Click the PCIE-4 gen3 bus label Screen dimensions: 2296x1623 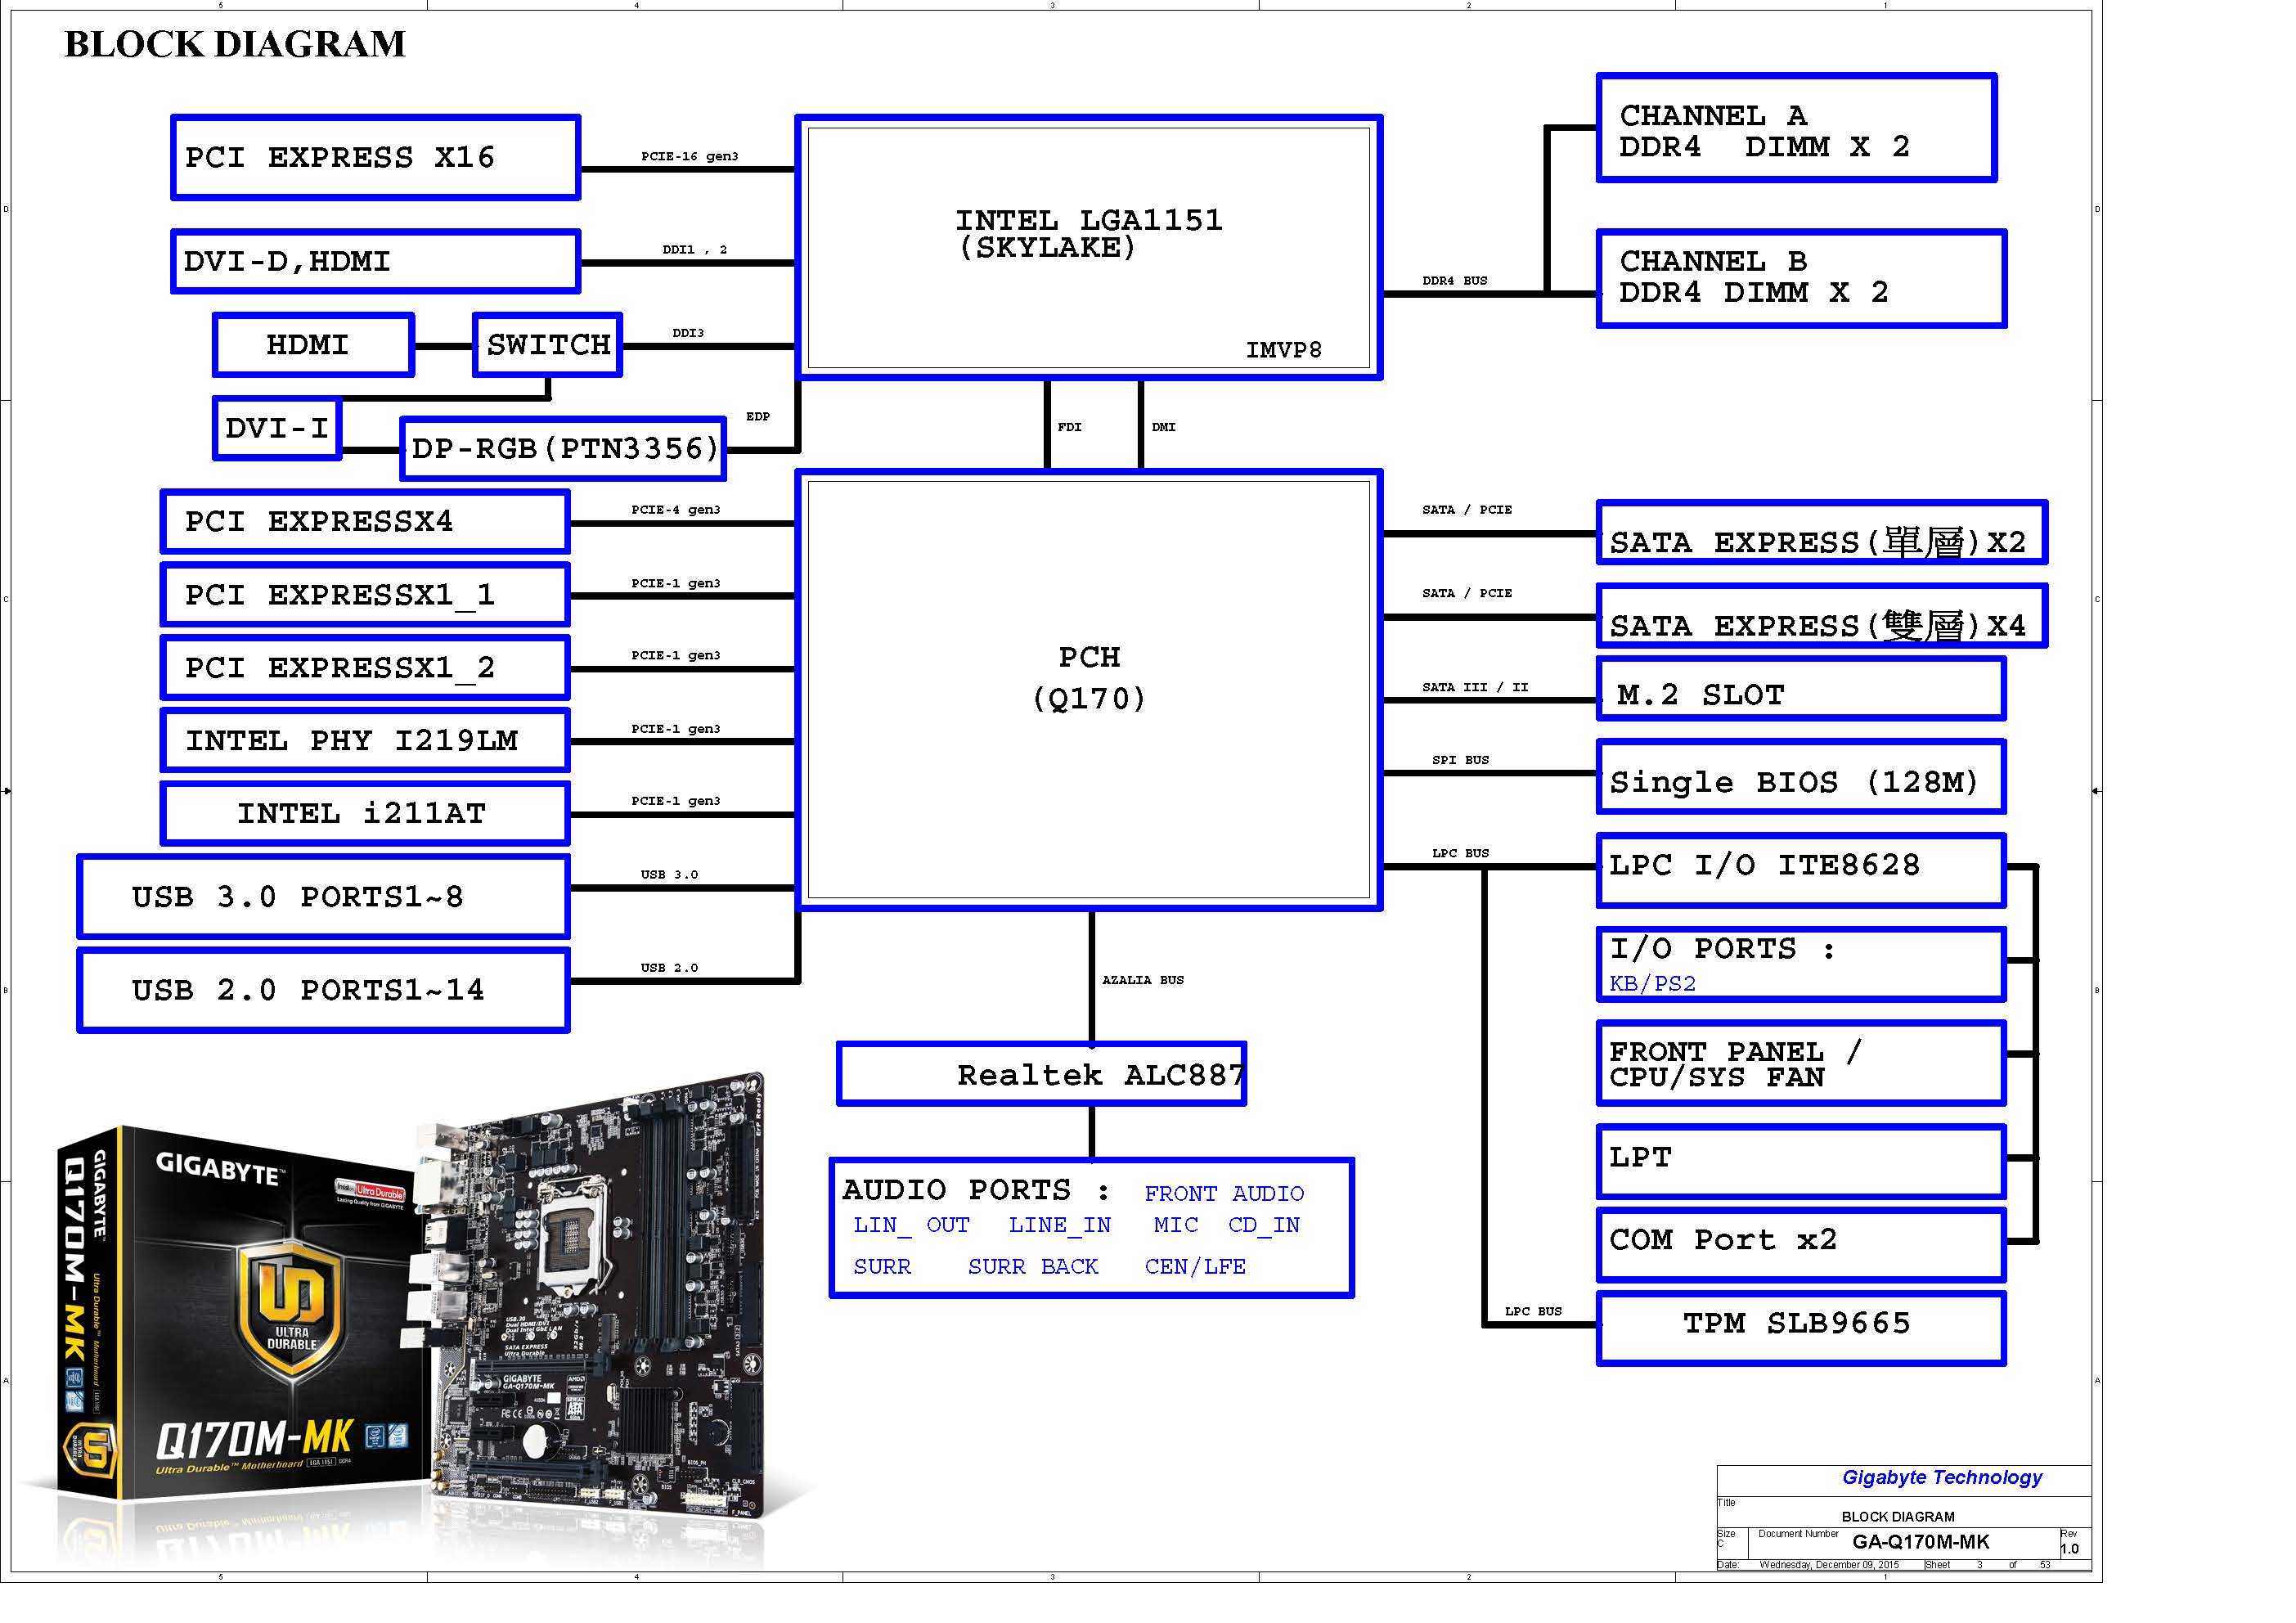[x=675, y=509]
